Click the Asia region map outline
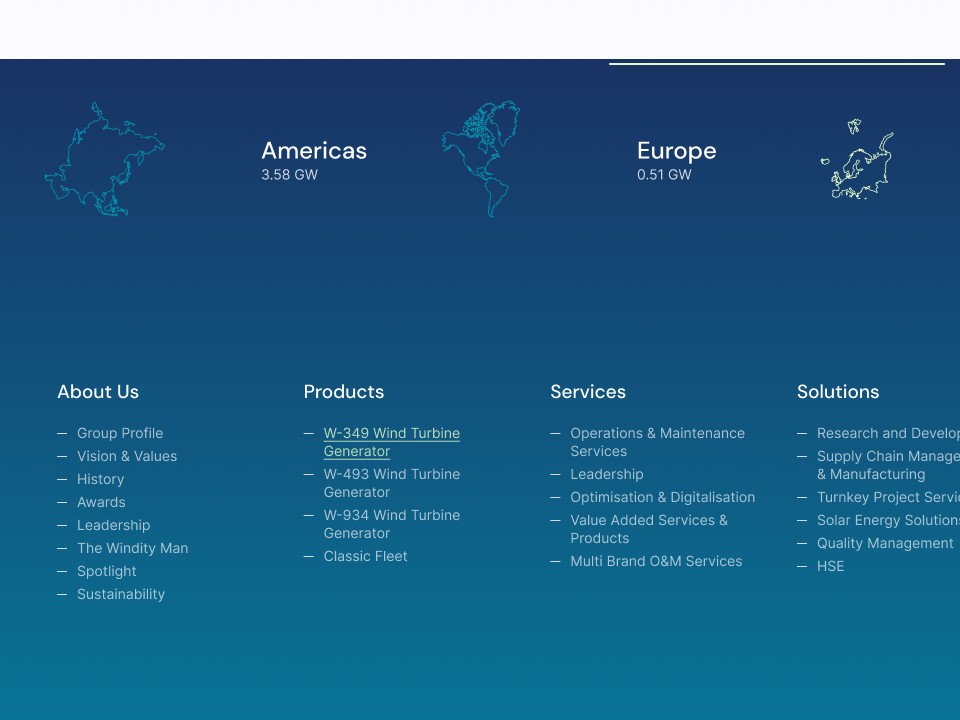Image resolution: width=960 pixels, height=720 pixels. click(x=105, y=158)
